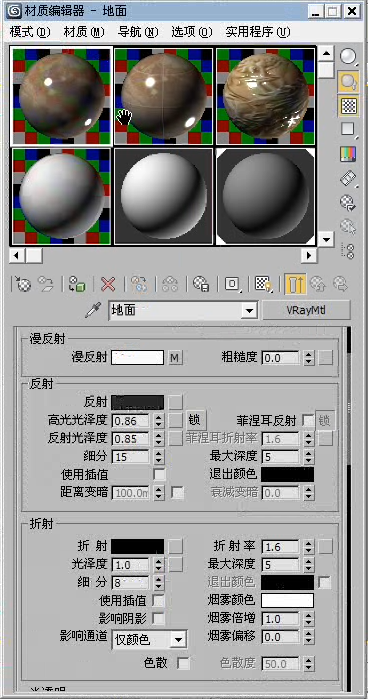Open the Material/Map Navigator icon
Image resolution: width=368 pixels, height=699 pixels.
[x=348, y=251]
